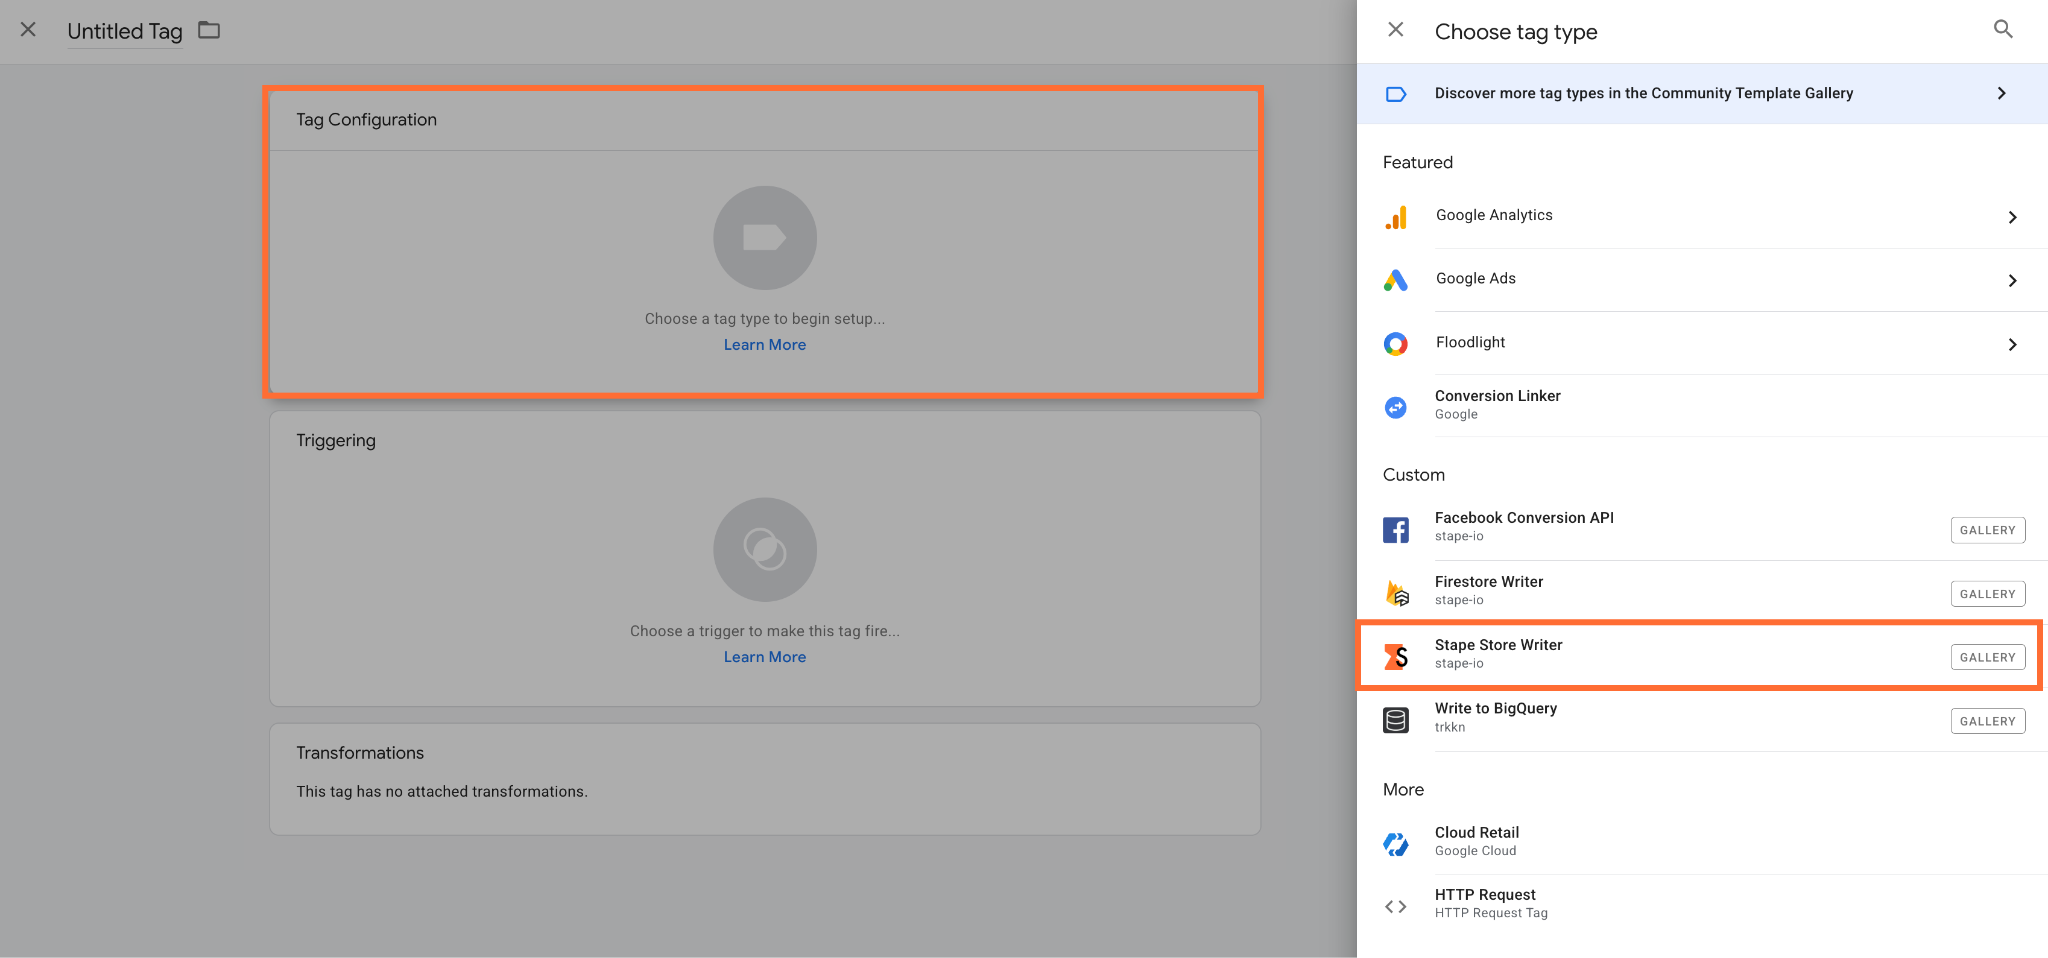Edit the Untitled Tag name field
The width and height of the screenshot is (2048, 958).
[125, 31]
